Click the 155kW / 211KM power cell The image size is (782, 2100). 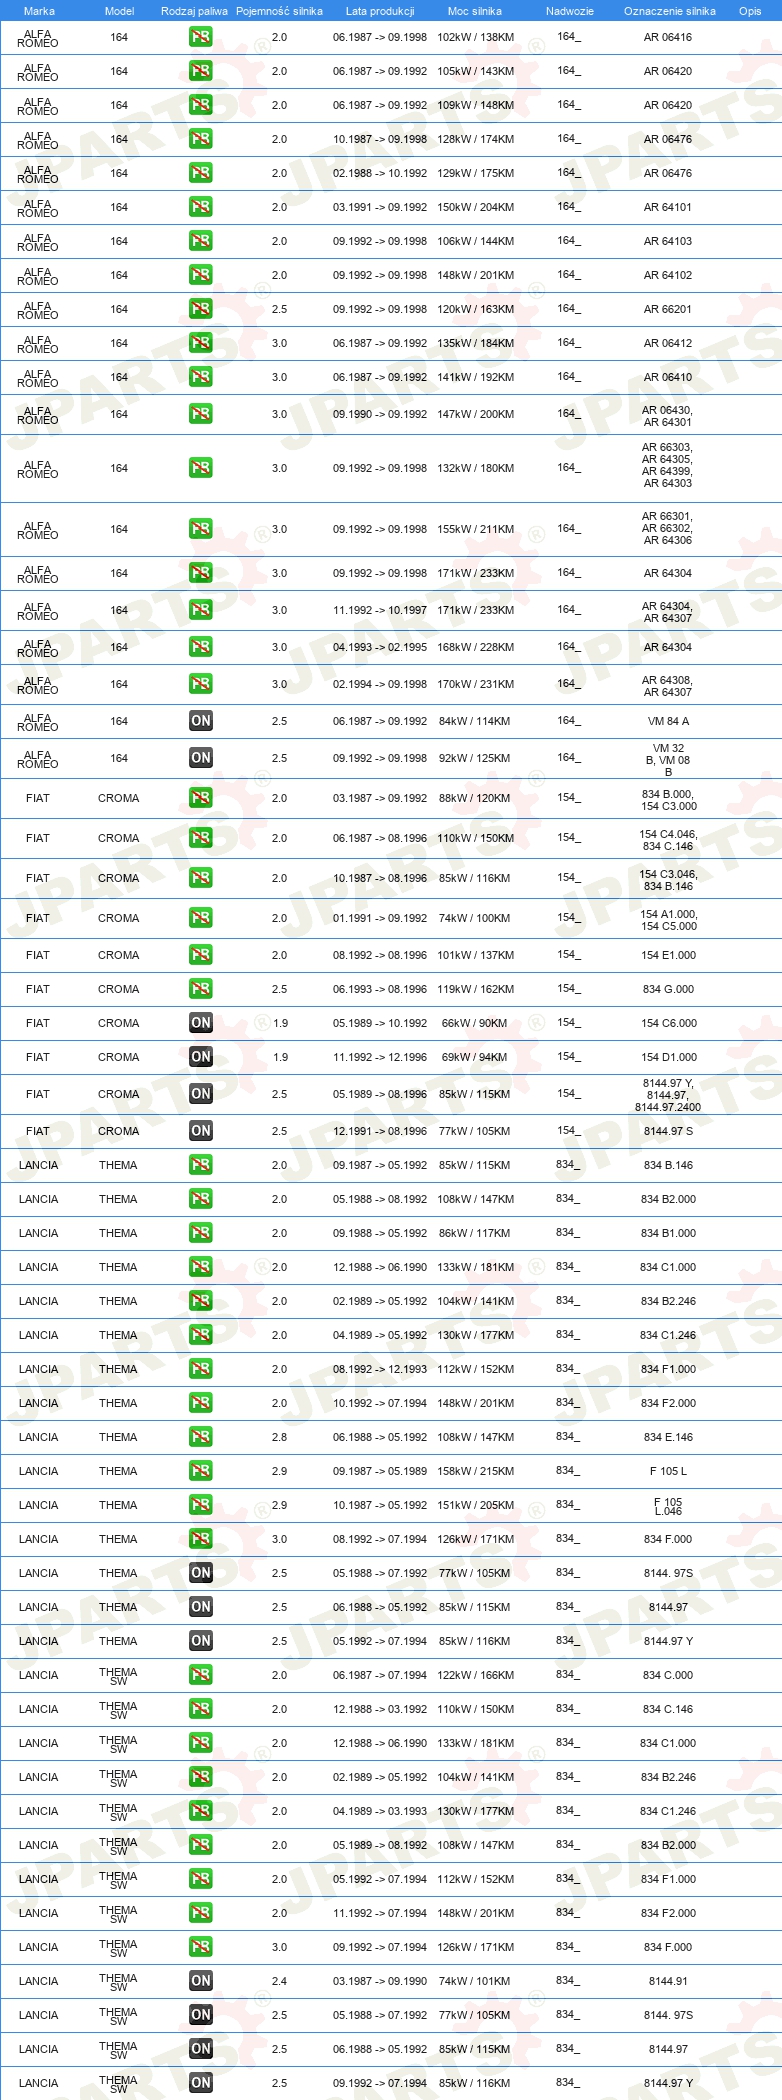point(476,529)
